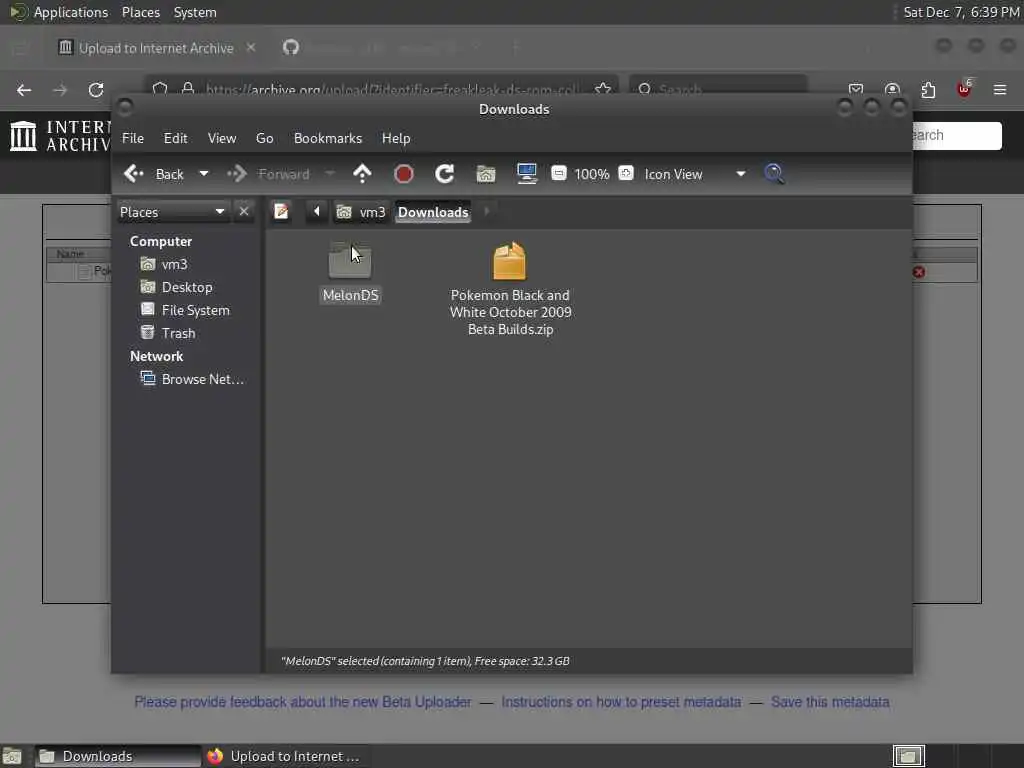This screenshot has height=768, width=1024.
Task: Click the Search magnifier in the toolbar
Action: [774, 174]
